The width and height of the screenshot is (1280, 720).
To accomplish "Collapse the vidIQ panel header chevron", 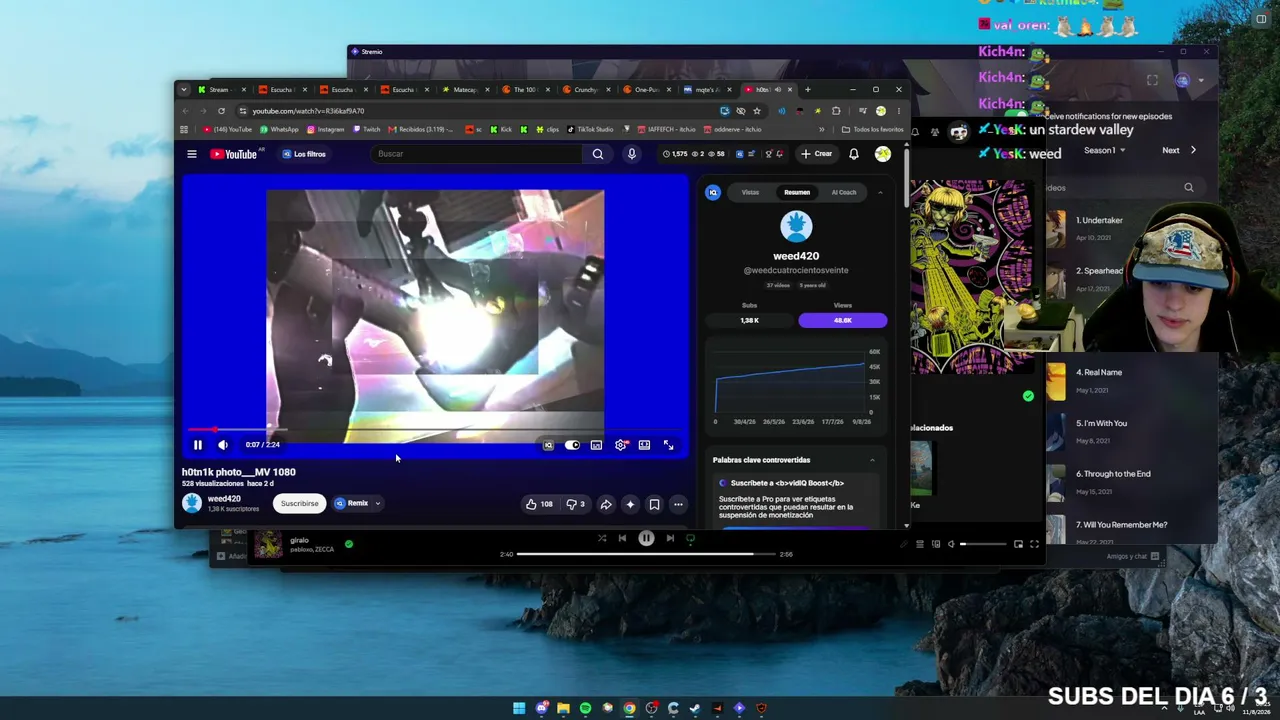I will tap(880, 192).
